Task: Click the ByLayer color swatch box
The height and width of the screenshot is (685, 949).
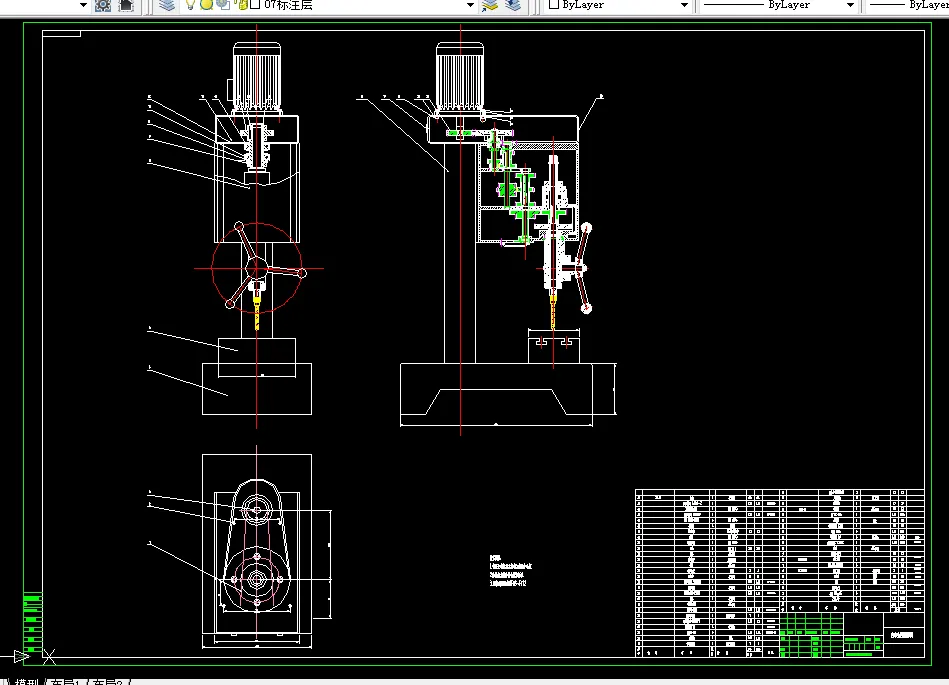Action: [554, 4]
